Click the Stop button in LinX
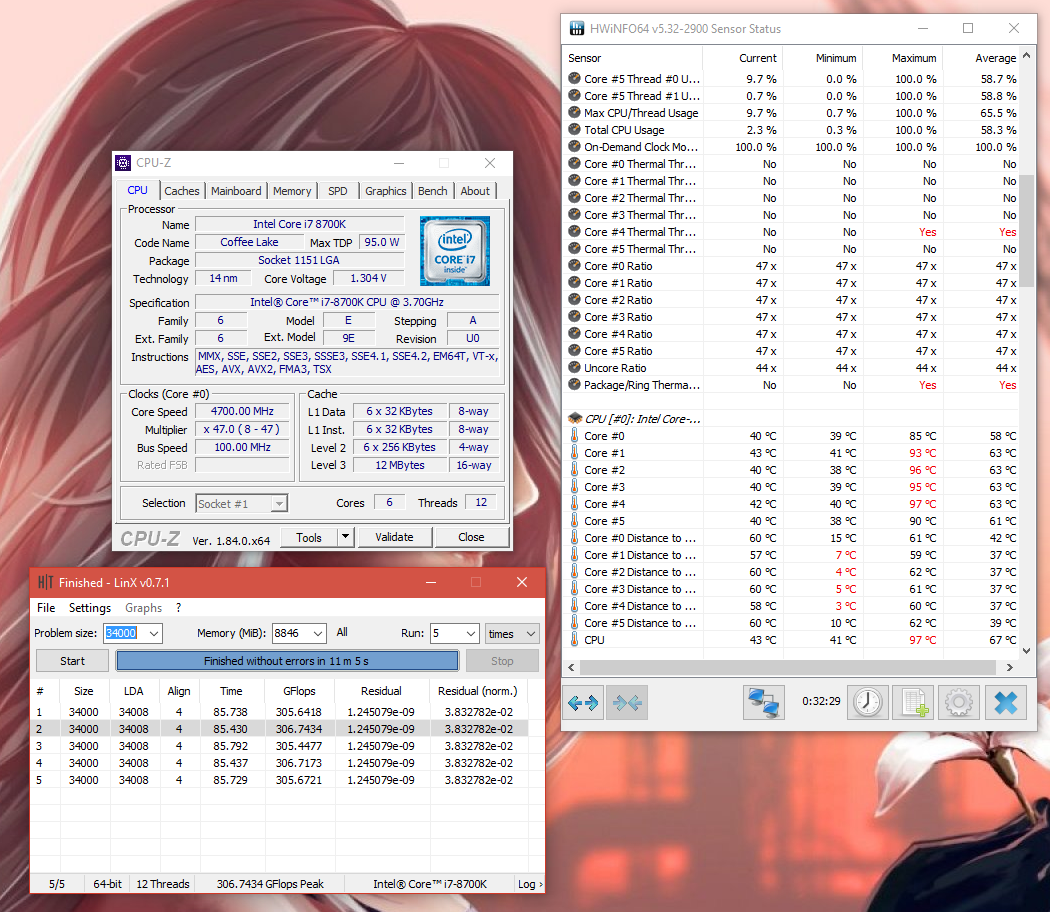This screenshot has width=1050, height=912. pos(502,661)
